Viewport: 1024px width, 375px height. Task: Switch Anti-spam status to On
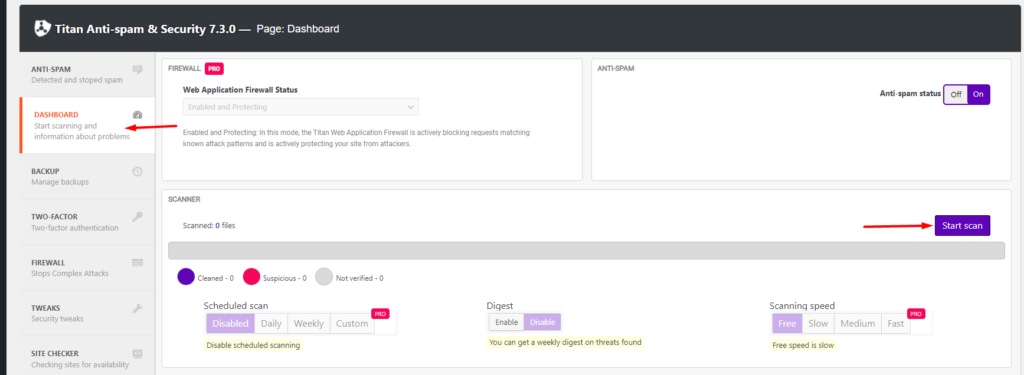pos(978,94)
